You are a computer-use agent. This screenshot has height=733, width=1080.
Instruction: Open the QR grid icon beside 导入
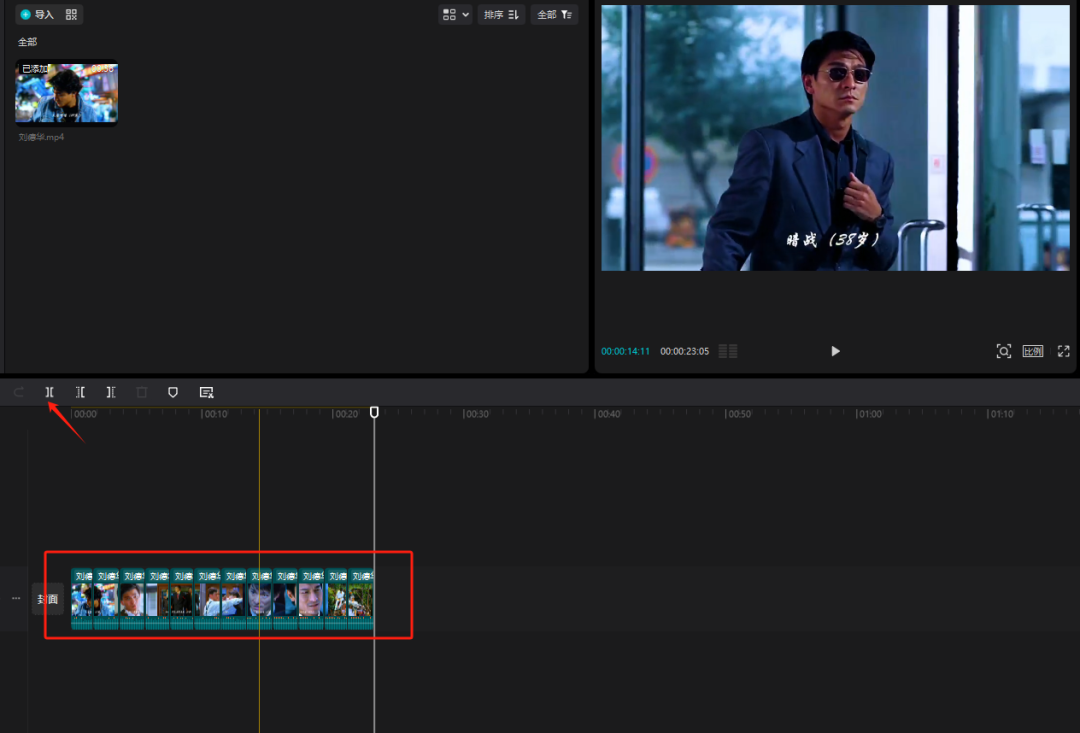coord(71,14)
